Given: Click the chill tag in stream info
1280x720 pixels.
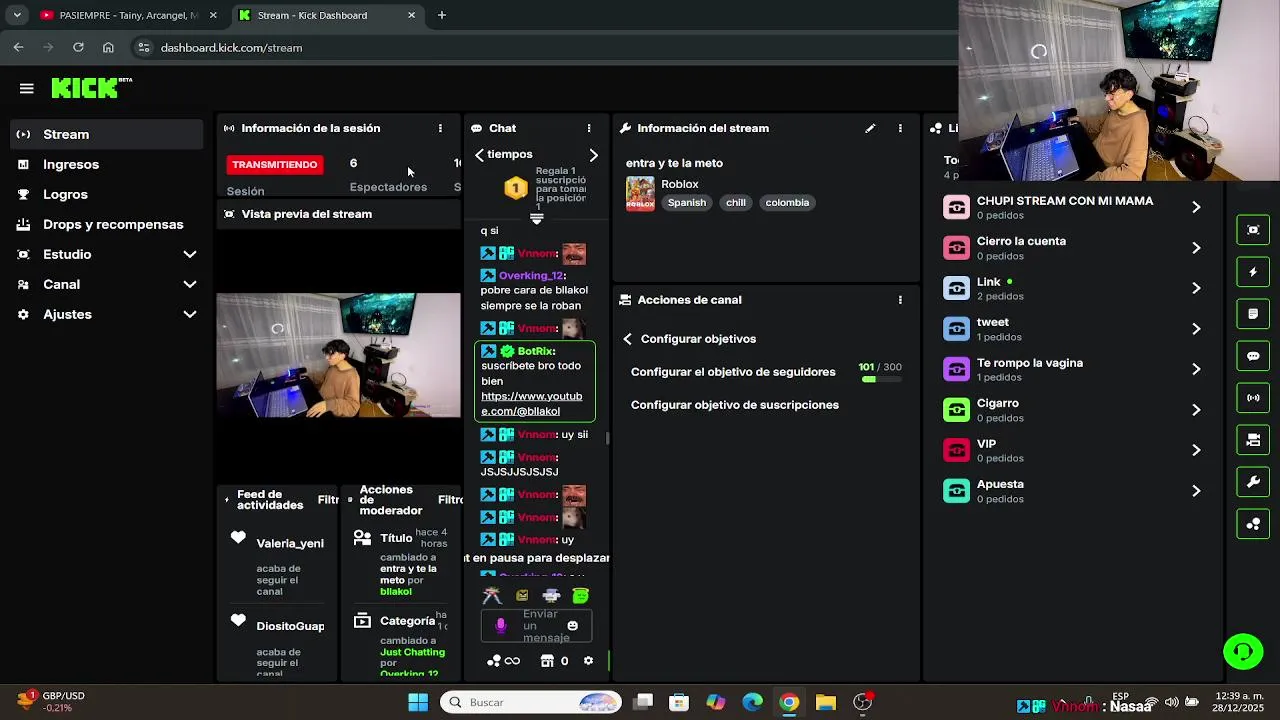Looking at the screenshot, I should coord(736,203).
